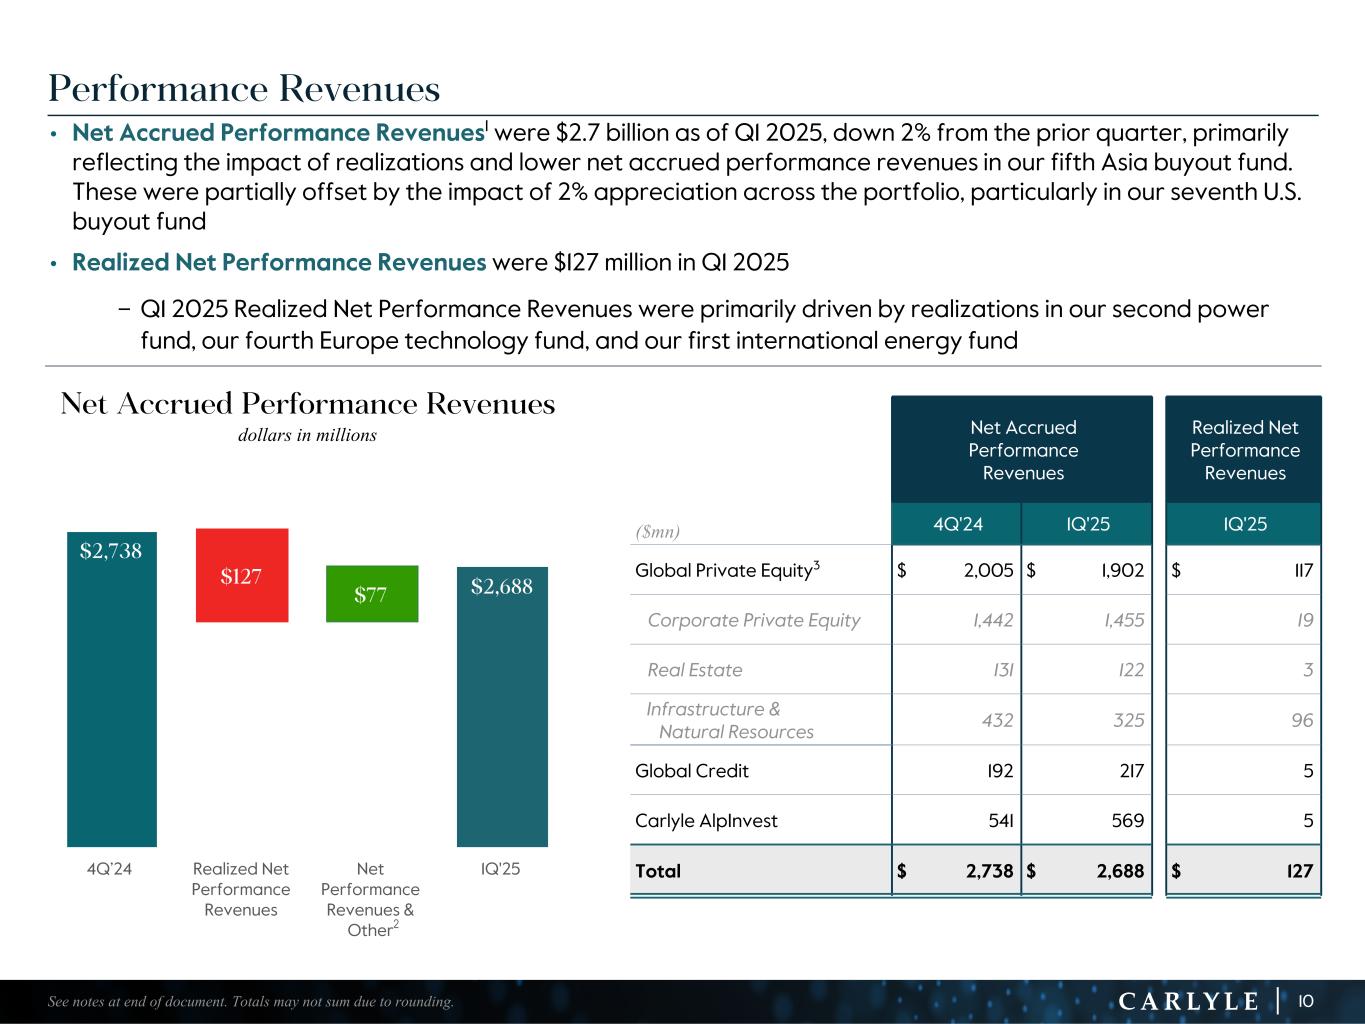The height and width of the screenshot is (1024, 1365).
Task: Select the "4Q'24" table column header
Action: pos(957,524)
